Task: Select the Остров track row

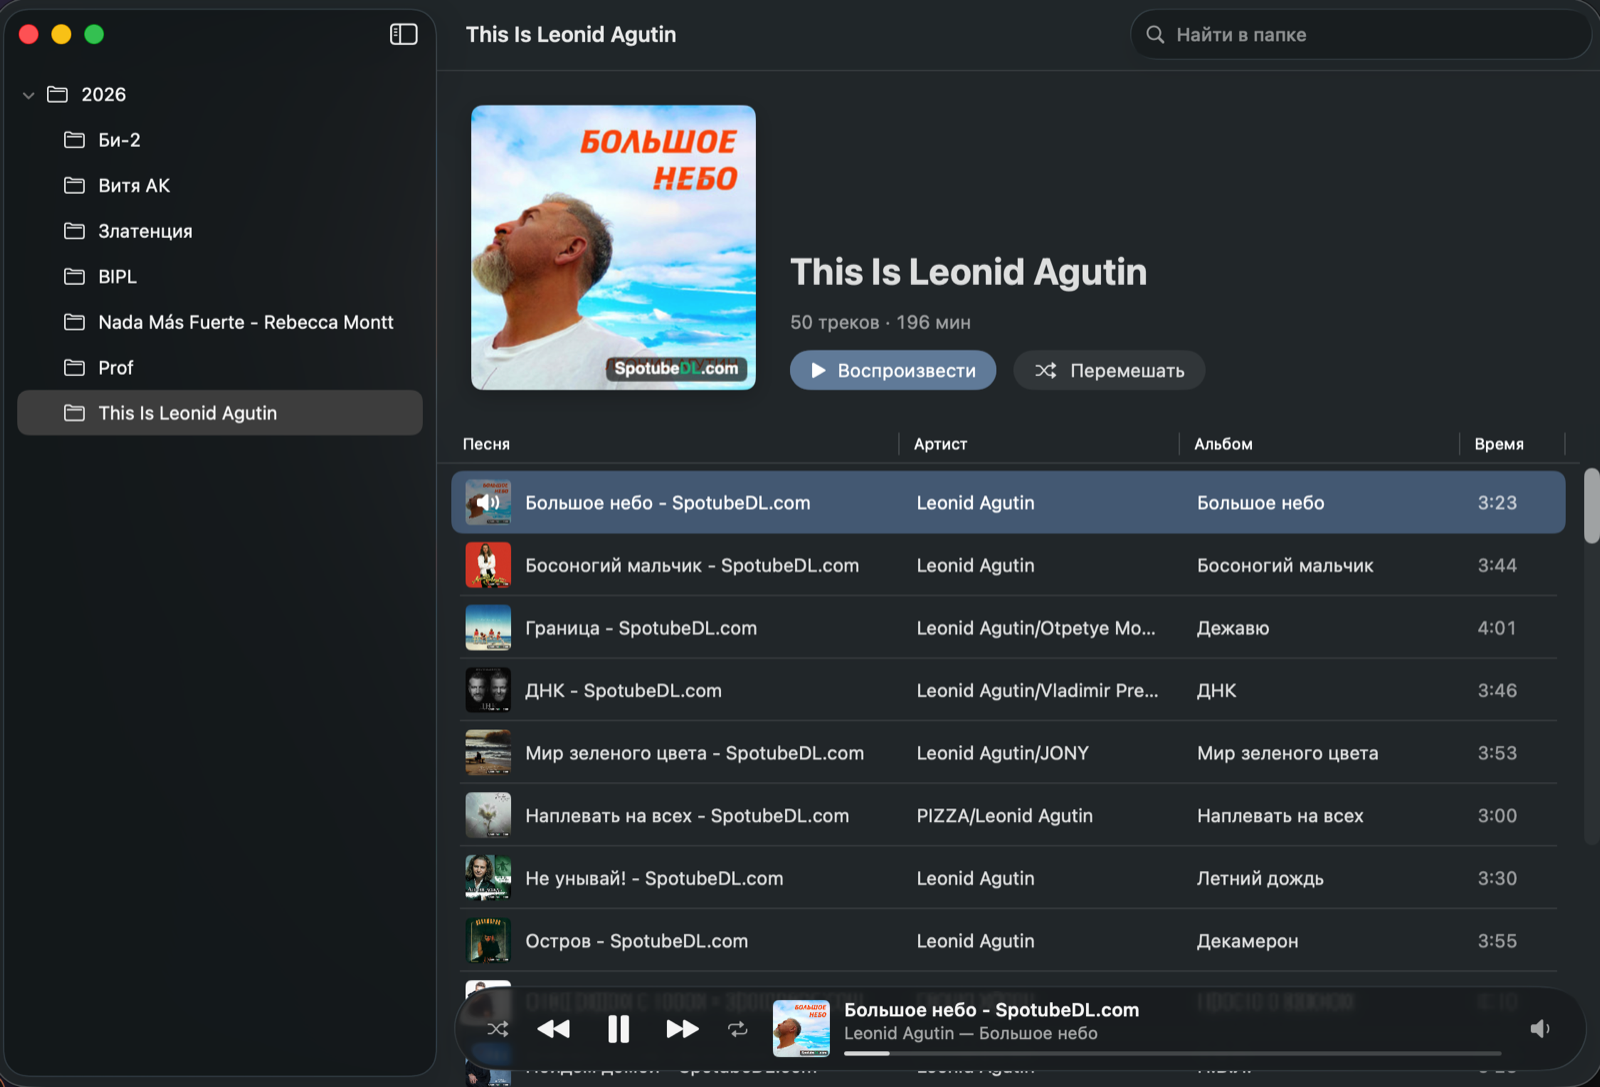Action: pos(1008,941)
